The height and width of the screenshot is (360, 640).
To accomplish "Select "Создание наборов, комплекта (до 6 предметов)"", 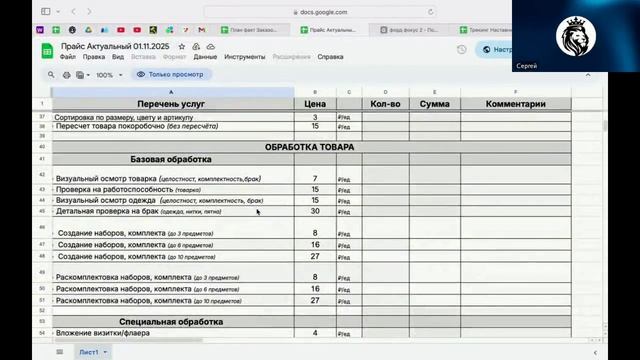I will click(173, 245).
